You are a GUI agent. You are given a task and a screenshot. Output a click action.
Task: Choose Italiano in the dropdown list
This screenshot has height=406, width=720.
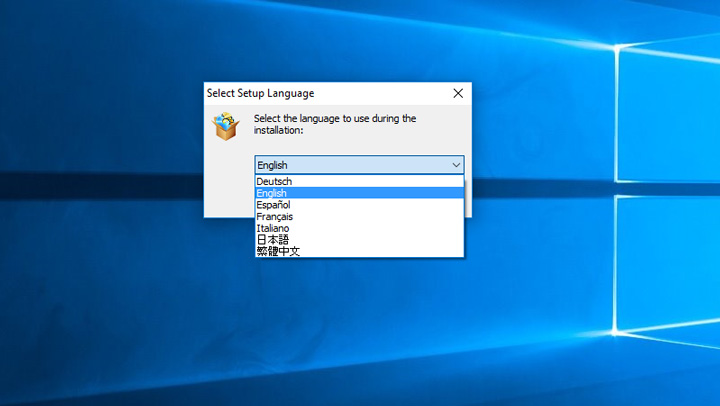point(359,228)
